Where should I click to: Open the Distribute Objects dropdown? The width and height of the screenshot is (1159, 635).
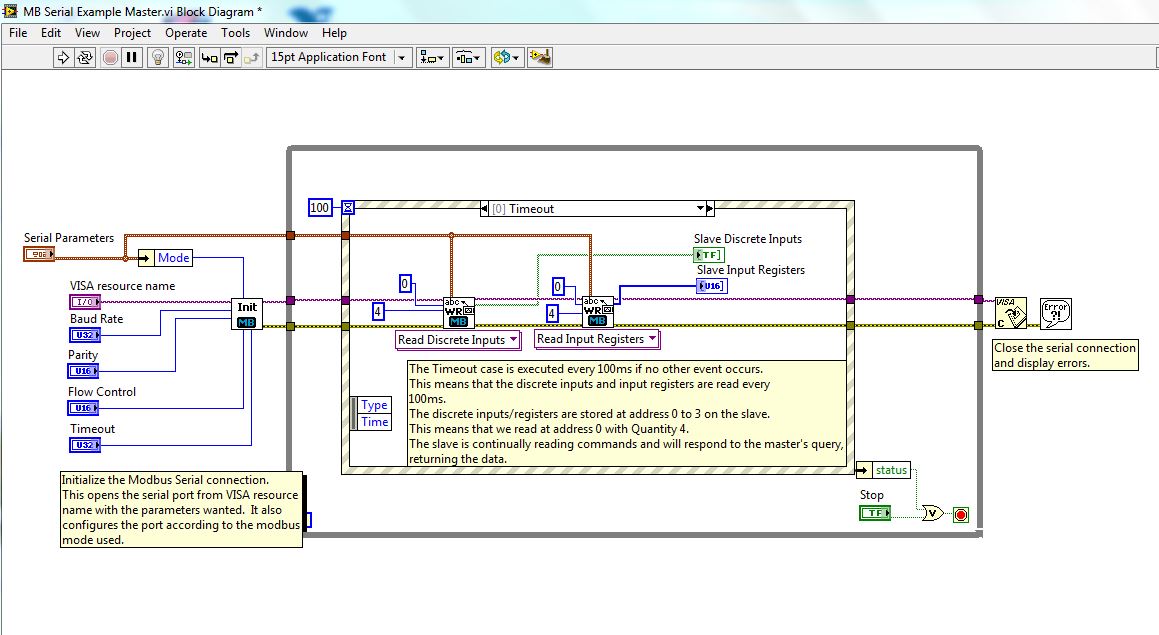pyautogui.click(x=468, y=58)
